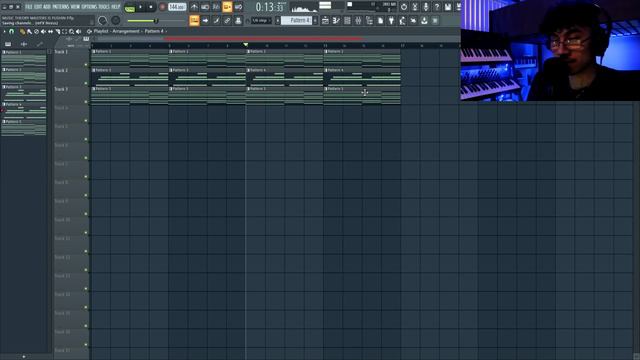Image resolution: width=640 pixels, height=360 pixels.
Task: Select the Paint brush tool in playlist
Action: (29, 31)
